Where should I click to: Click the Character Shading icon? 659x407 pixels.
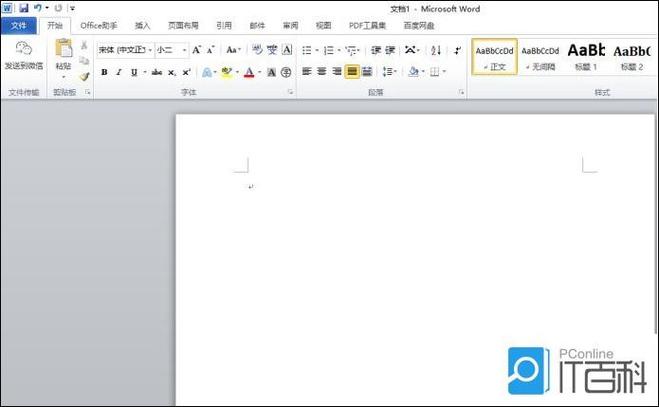click(272, 72)
